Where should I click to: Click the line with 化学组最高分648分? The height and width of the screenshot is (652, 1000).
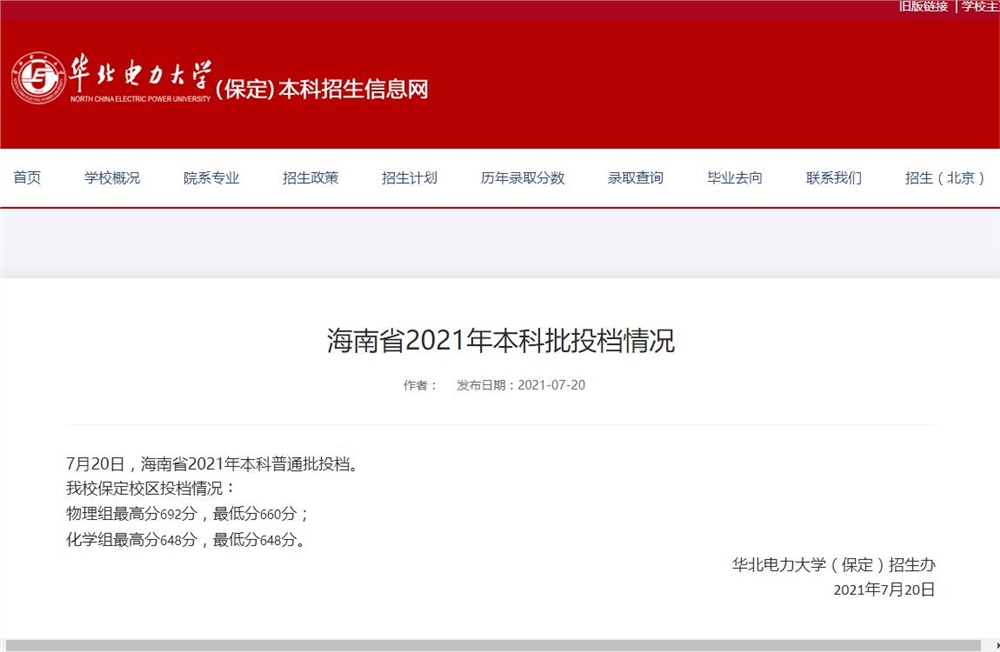coord(186,540)
